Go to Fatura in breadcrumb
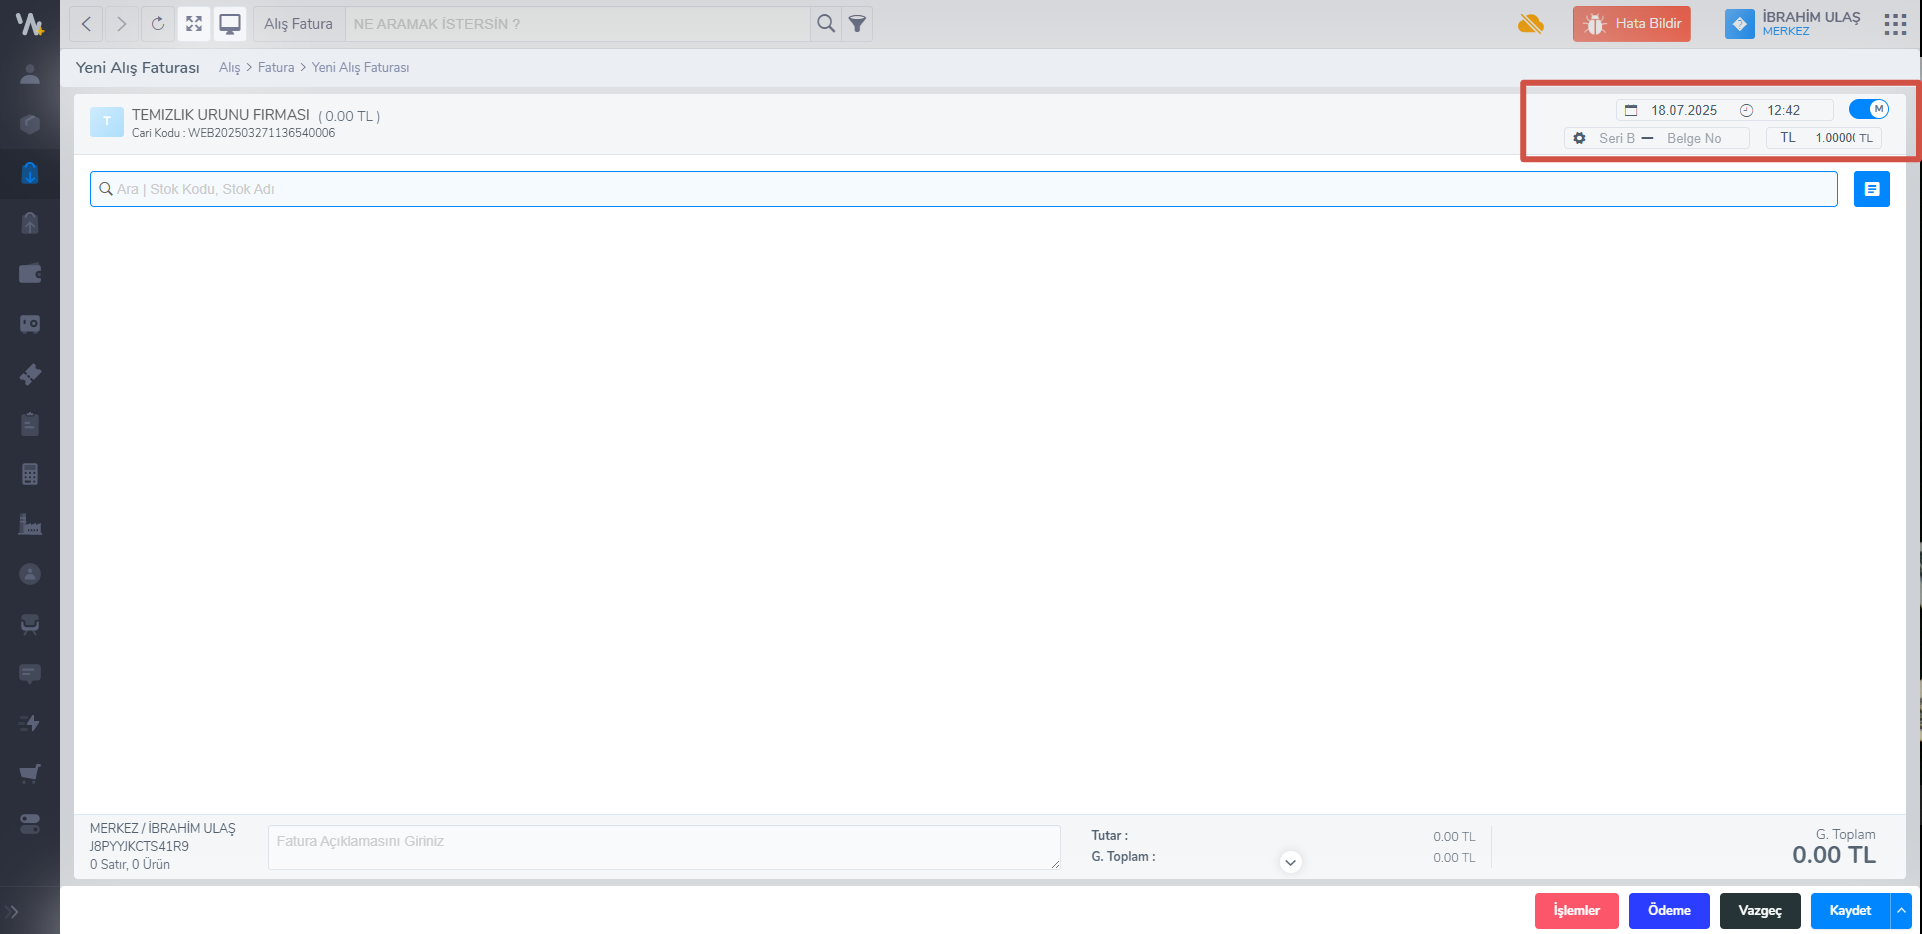This screenshot has width=1922, height=934. point(276,68)
